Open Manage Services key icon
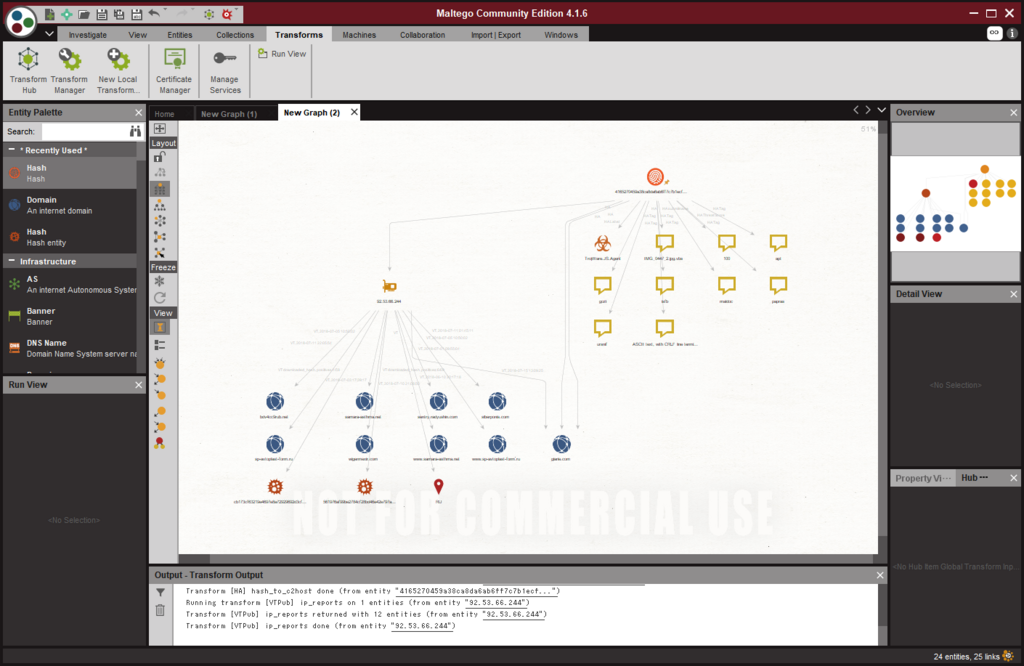 pos(225,71)
